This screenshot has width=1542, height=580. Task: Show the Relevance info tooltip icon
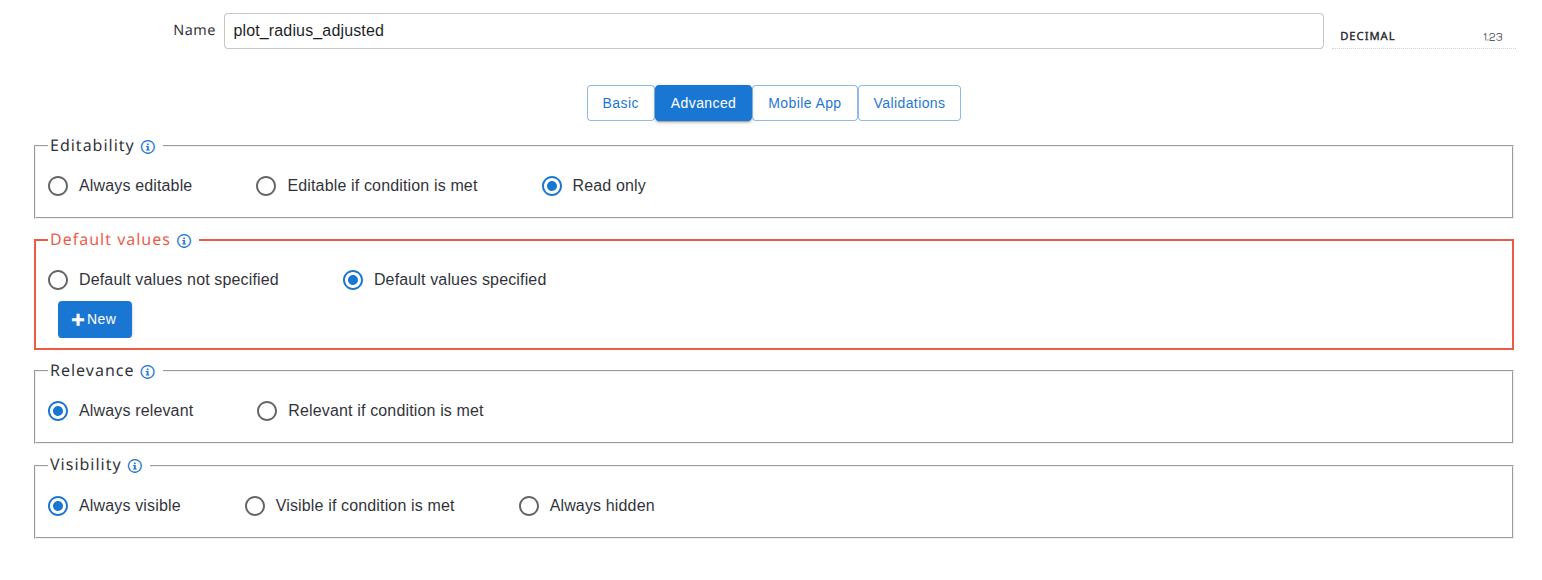(x=148, y=372)
